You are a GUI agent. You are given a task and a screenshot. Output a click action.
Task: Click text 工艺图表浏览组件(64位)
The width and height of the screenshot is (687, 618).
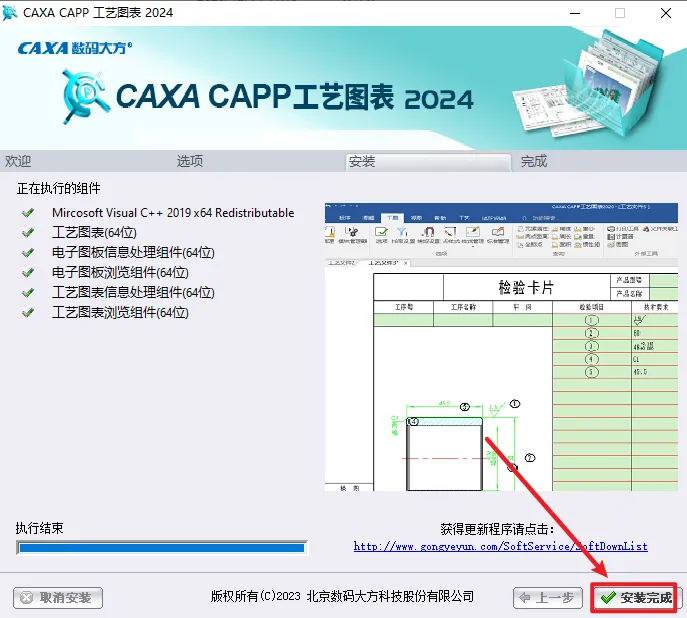click(x=120, y=313)
